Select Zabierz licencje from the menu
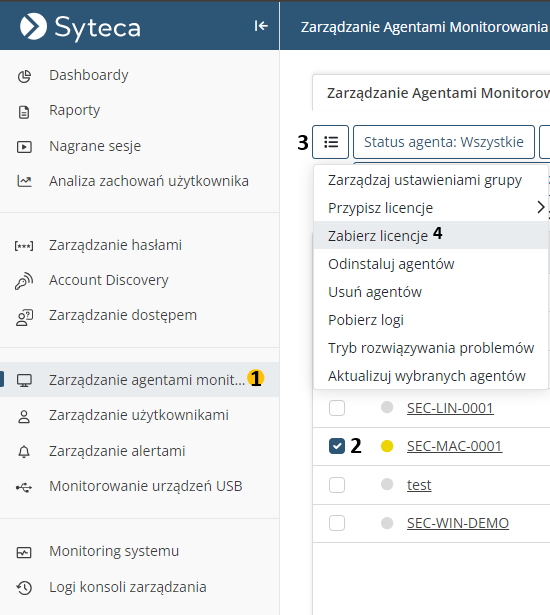The image size is (550, 615). pos(431,235)
